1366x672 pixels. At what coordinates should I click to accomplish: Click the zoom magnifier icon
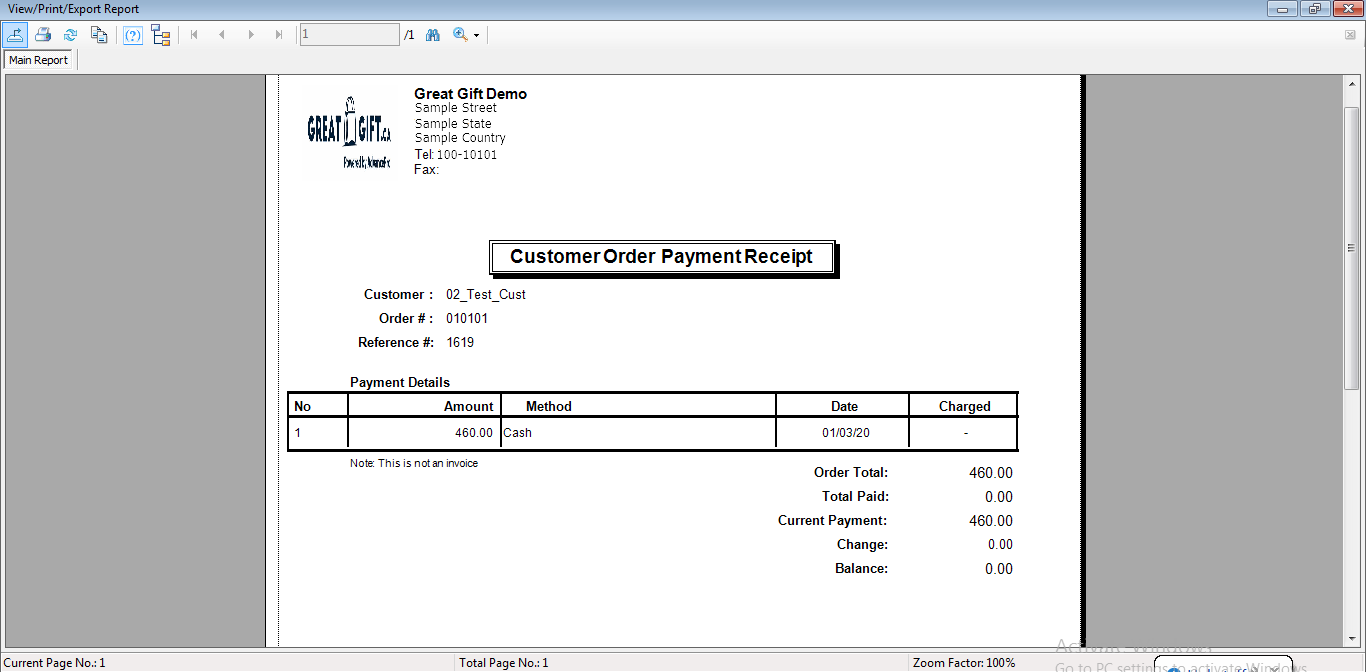pyautogui.click(x=460, y=35)
